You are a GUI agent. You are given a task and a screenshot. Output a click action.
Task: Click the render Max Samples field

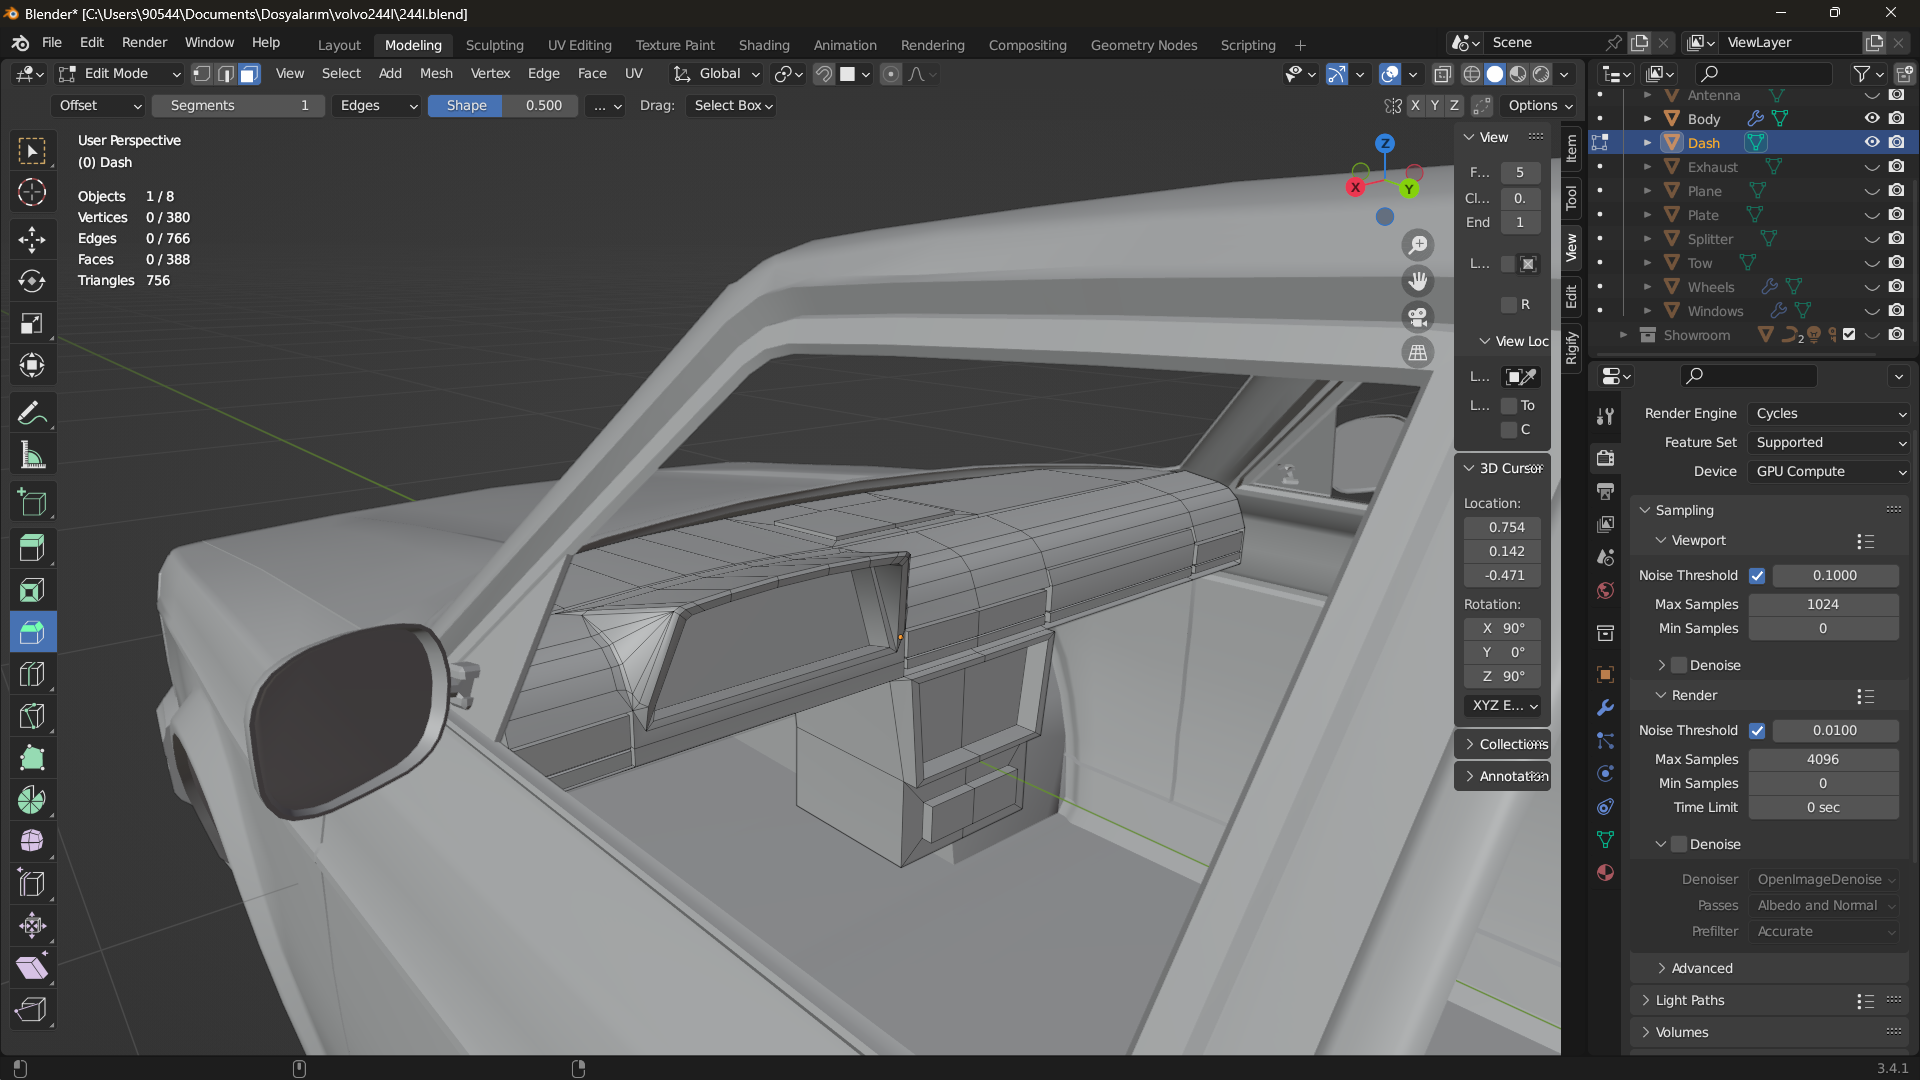(1822, 759)
